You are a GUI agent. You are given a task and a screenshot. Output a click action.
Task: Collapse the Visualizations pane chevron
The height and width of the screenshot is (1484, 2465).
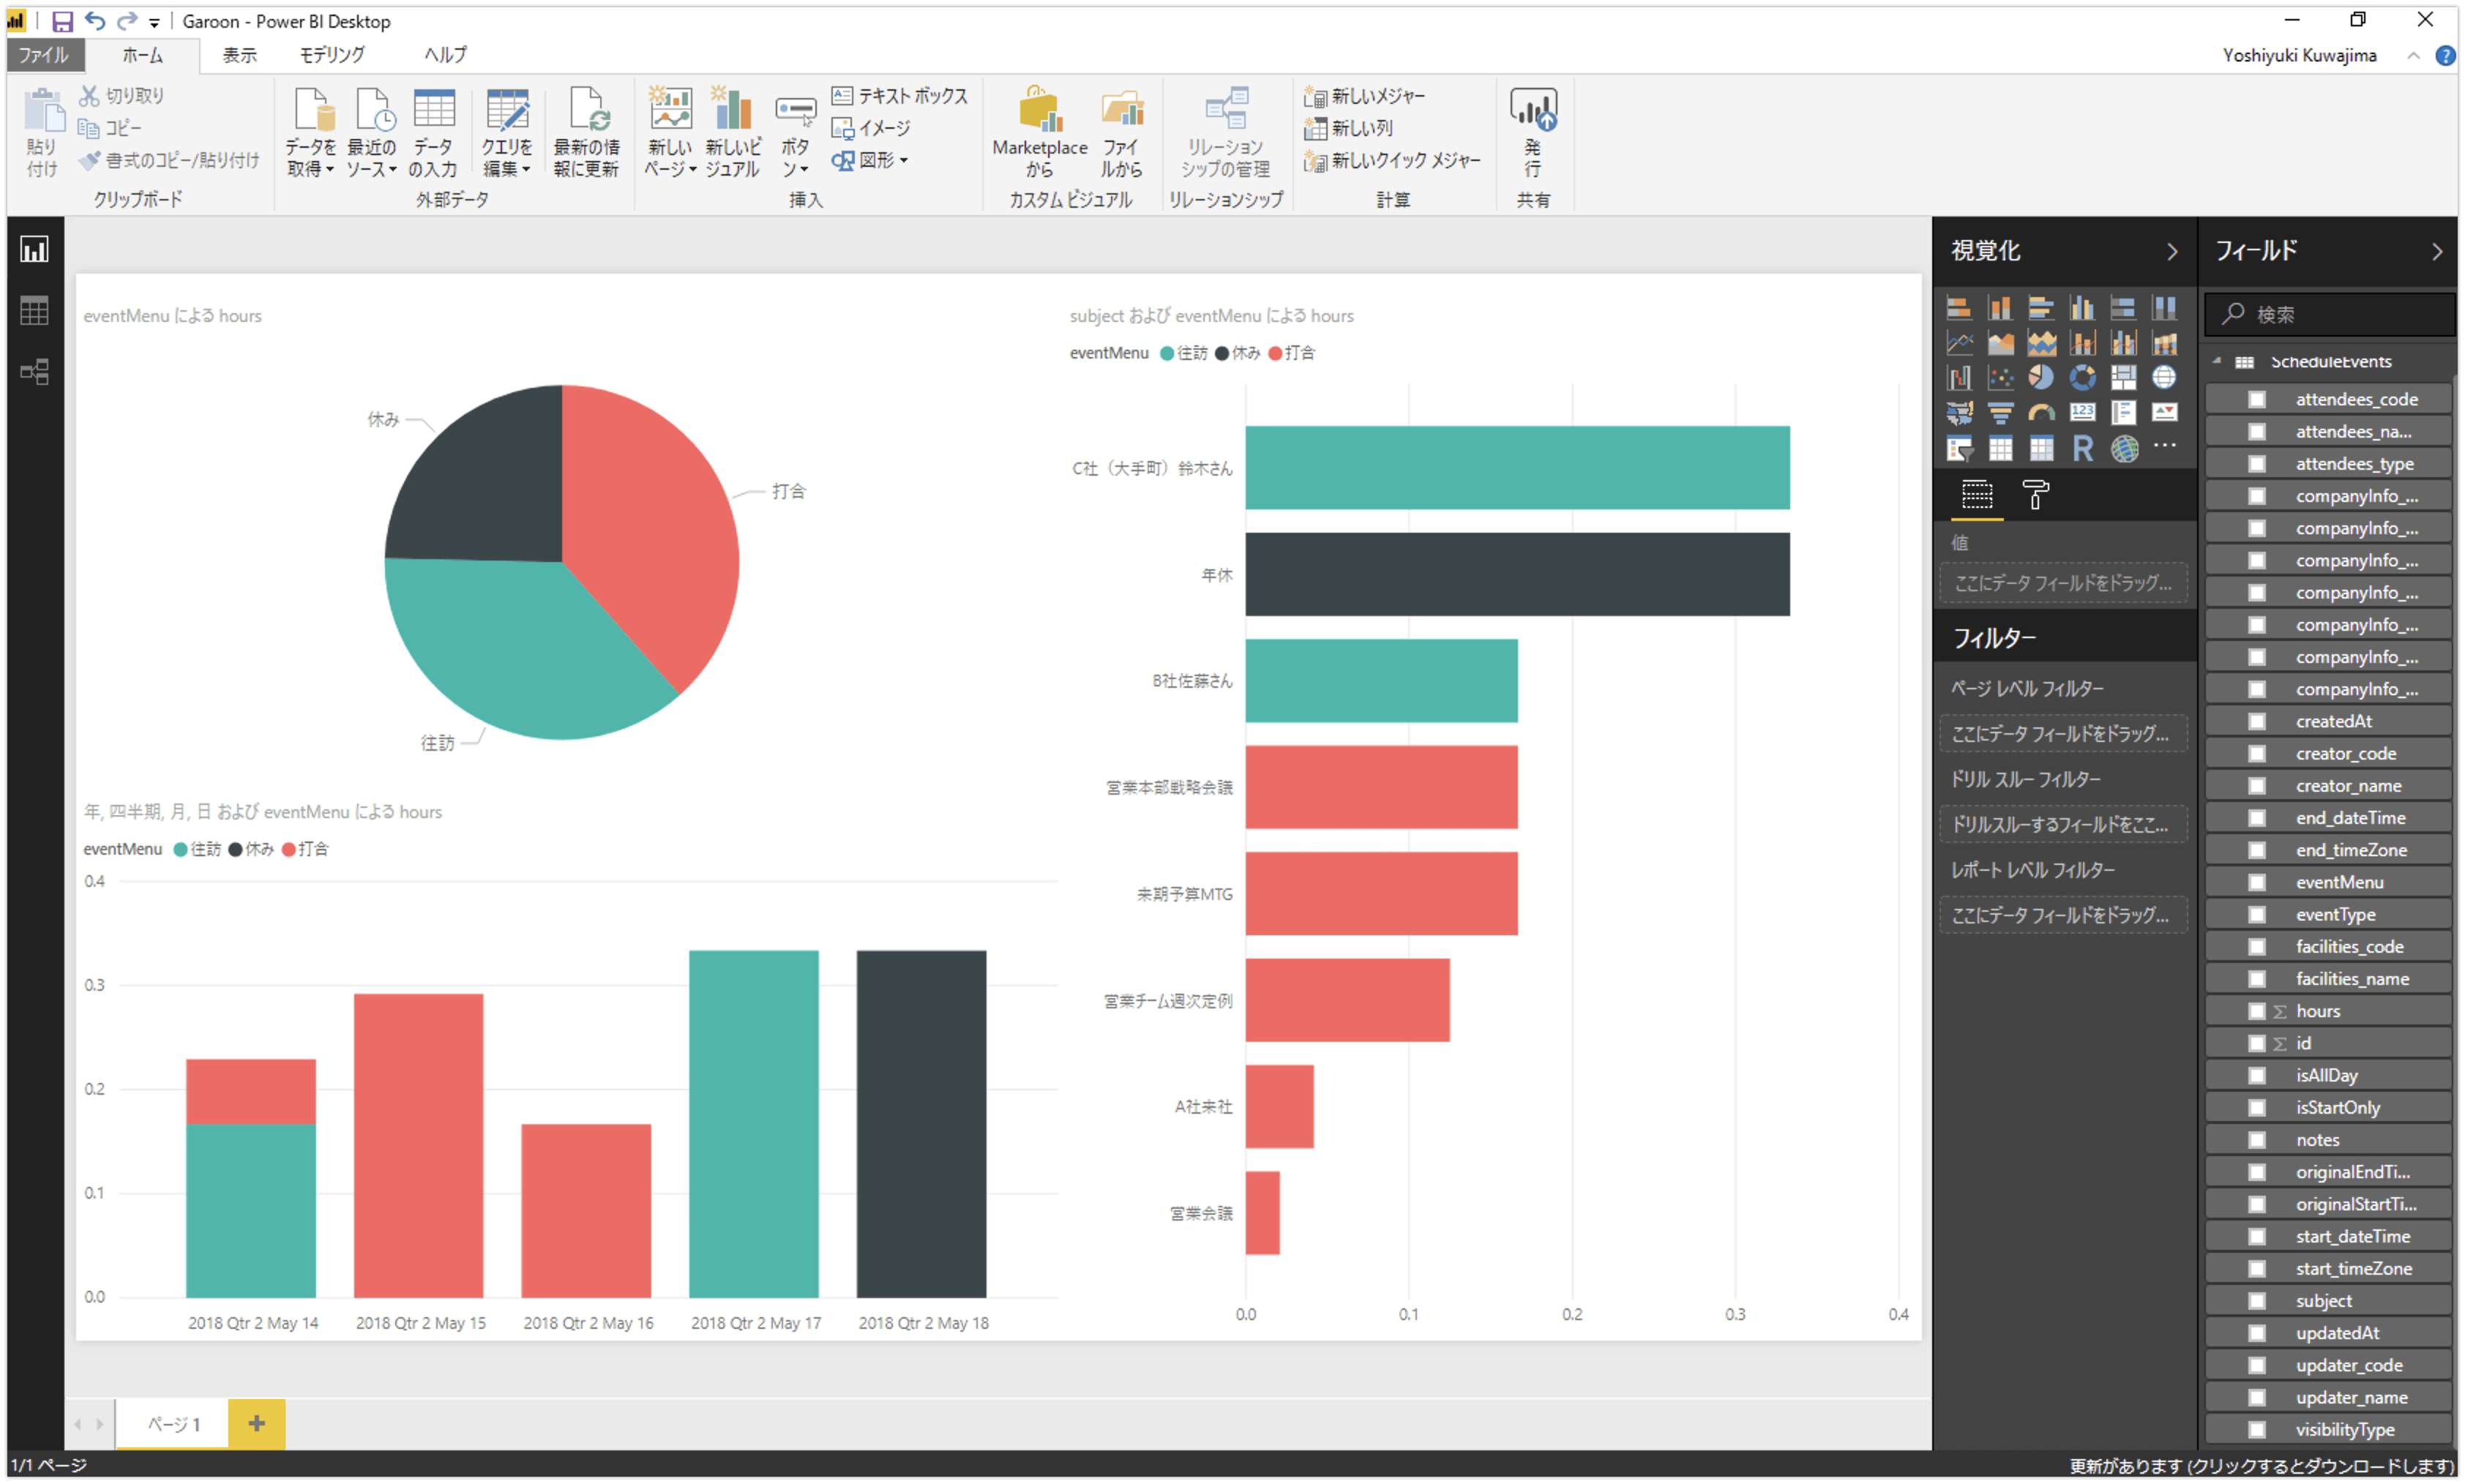pyautogui.click(x=2172, y=251)
